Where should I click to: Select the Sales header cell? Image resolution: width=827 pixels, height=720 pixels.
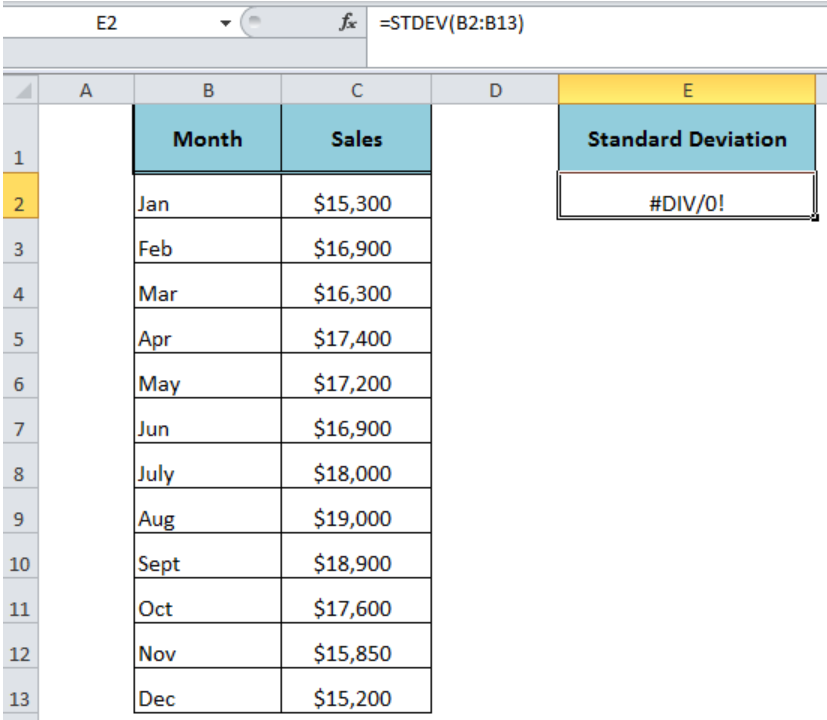[357, 138]
